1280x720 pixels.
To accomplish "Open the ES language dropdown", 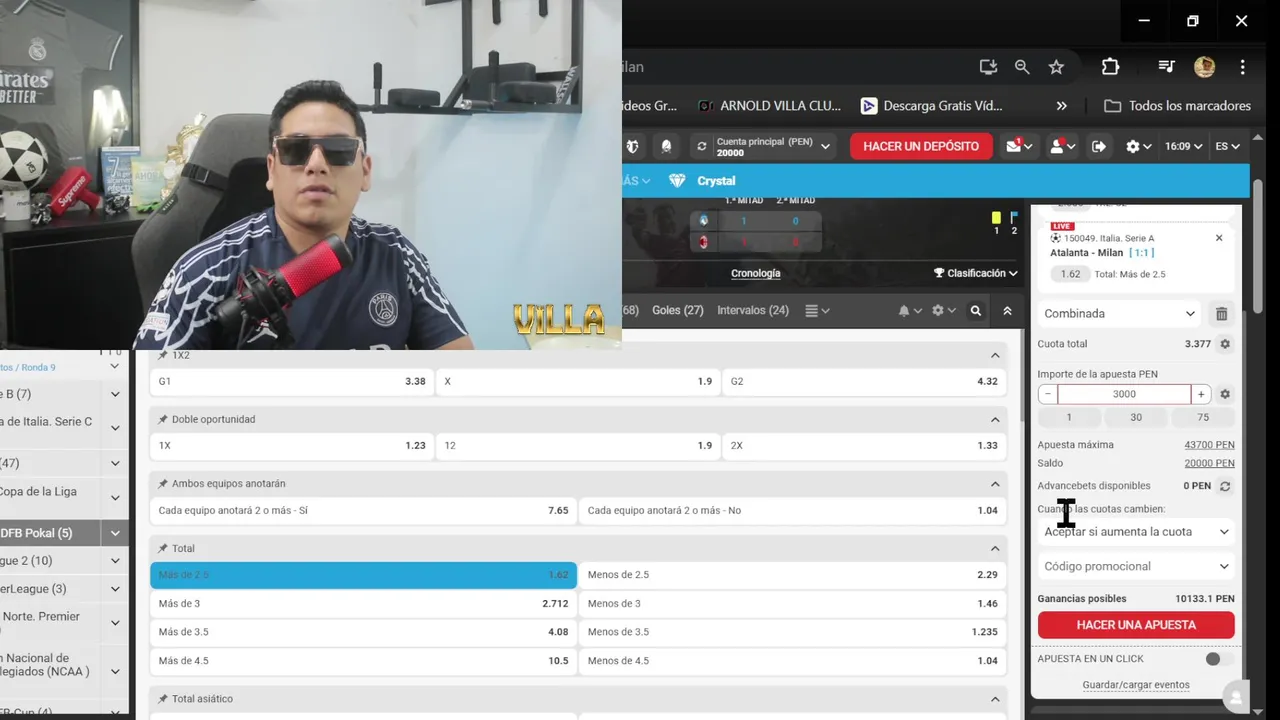I will point(1228,146).
